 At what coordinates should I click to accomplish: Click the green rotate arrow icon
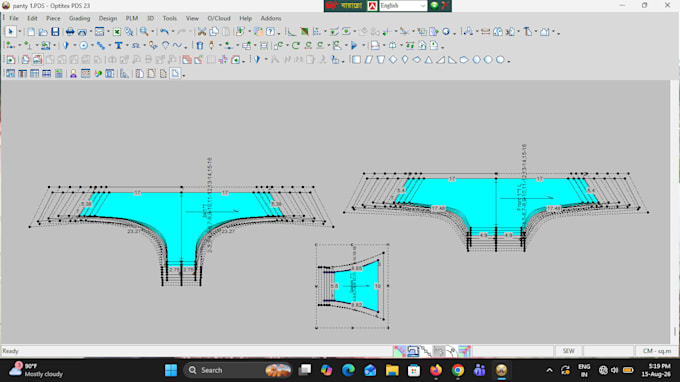click(x=295, y=46)
